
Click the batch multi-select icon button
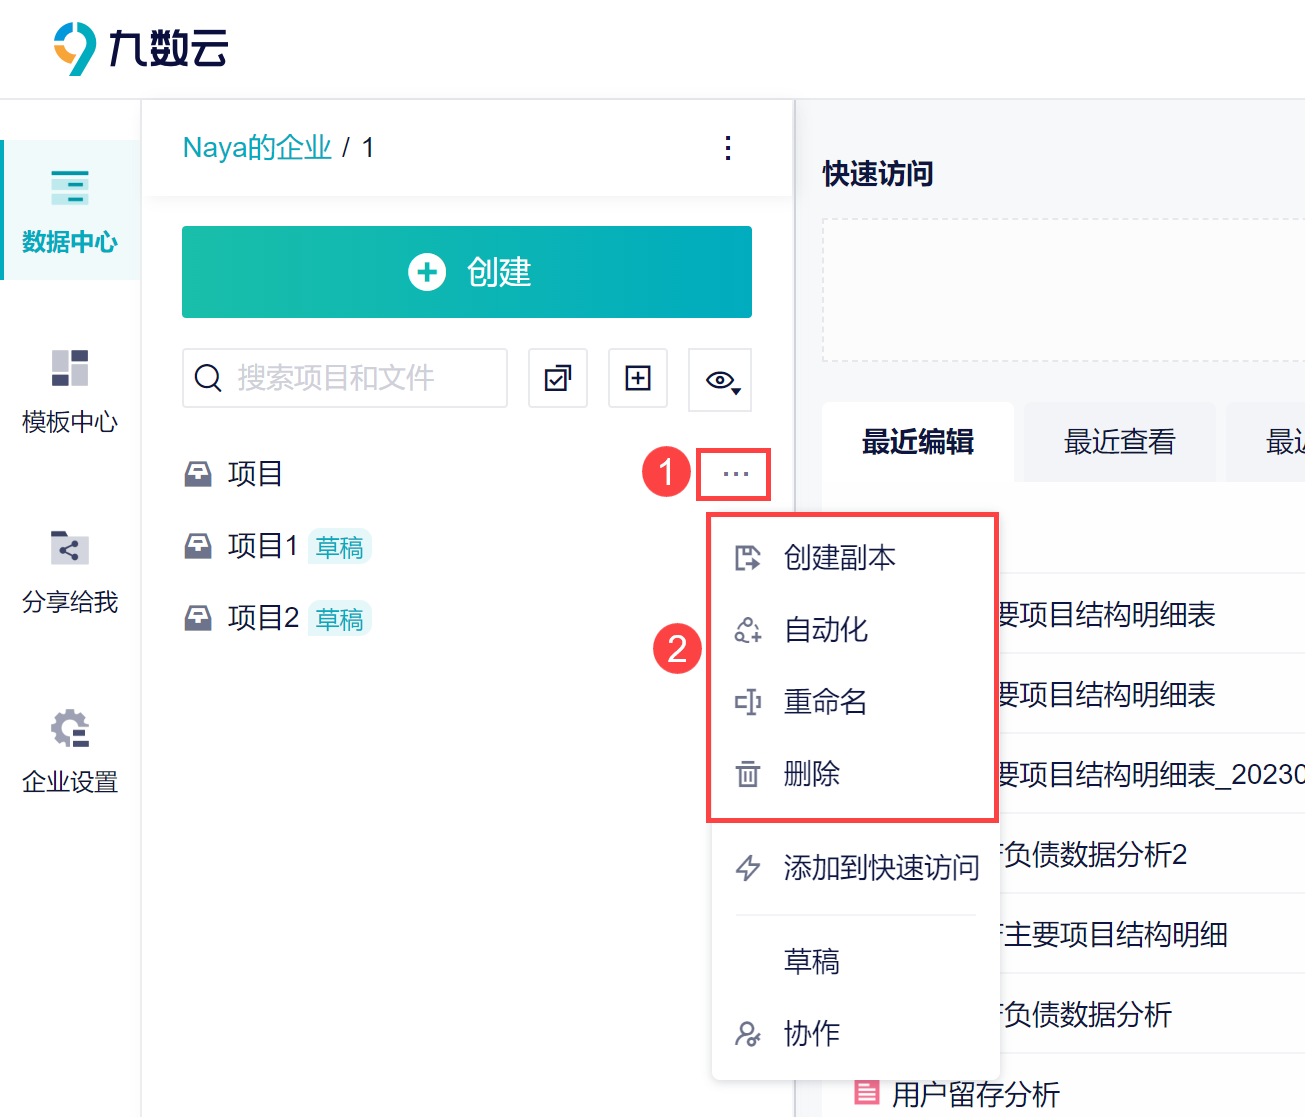point(558,378)
